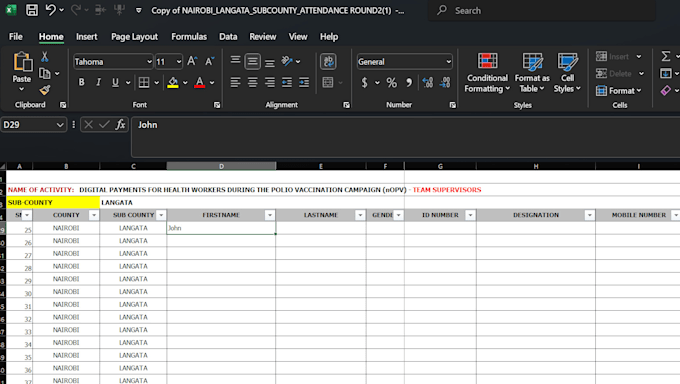Toggle Italic formatting
Viewport: 680px width, 384px height.
98,82
